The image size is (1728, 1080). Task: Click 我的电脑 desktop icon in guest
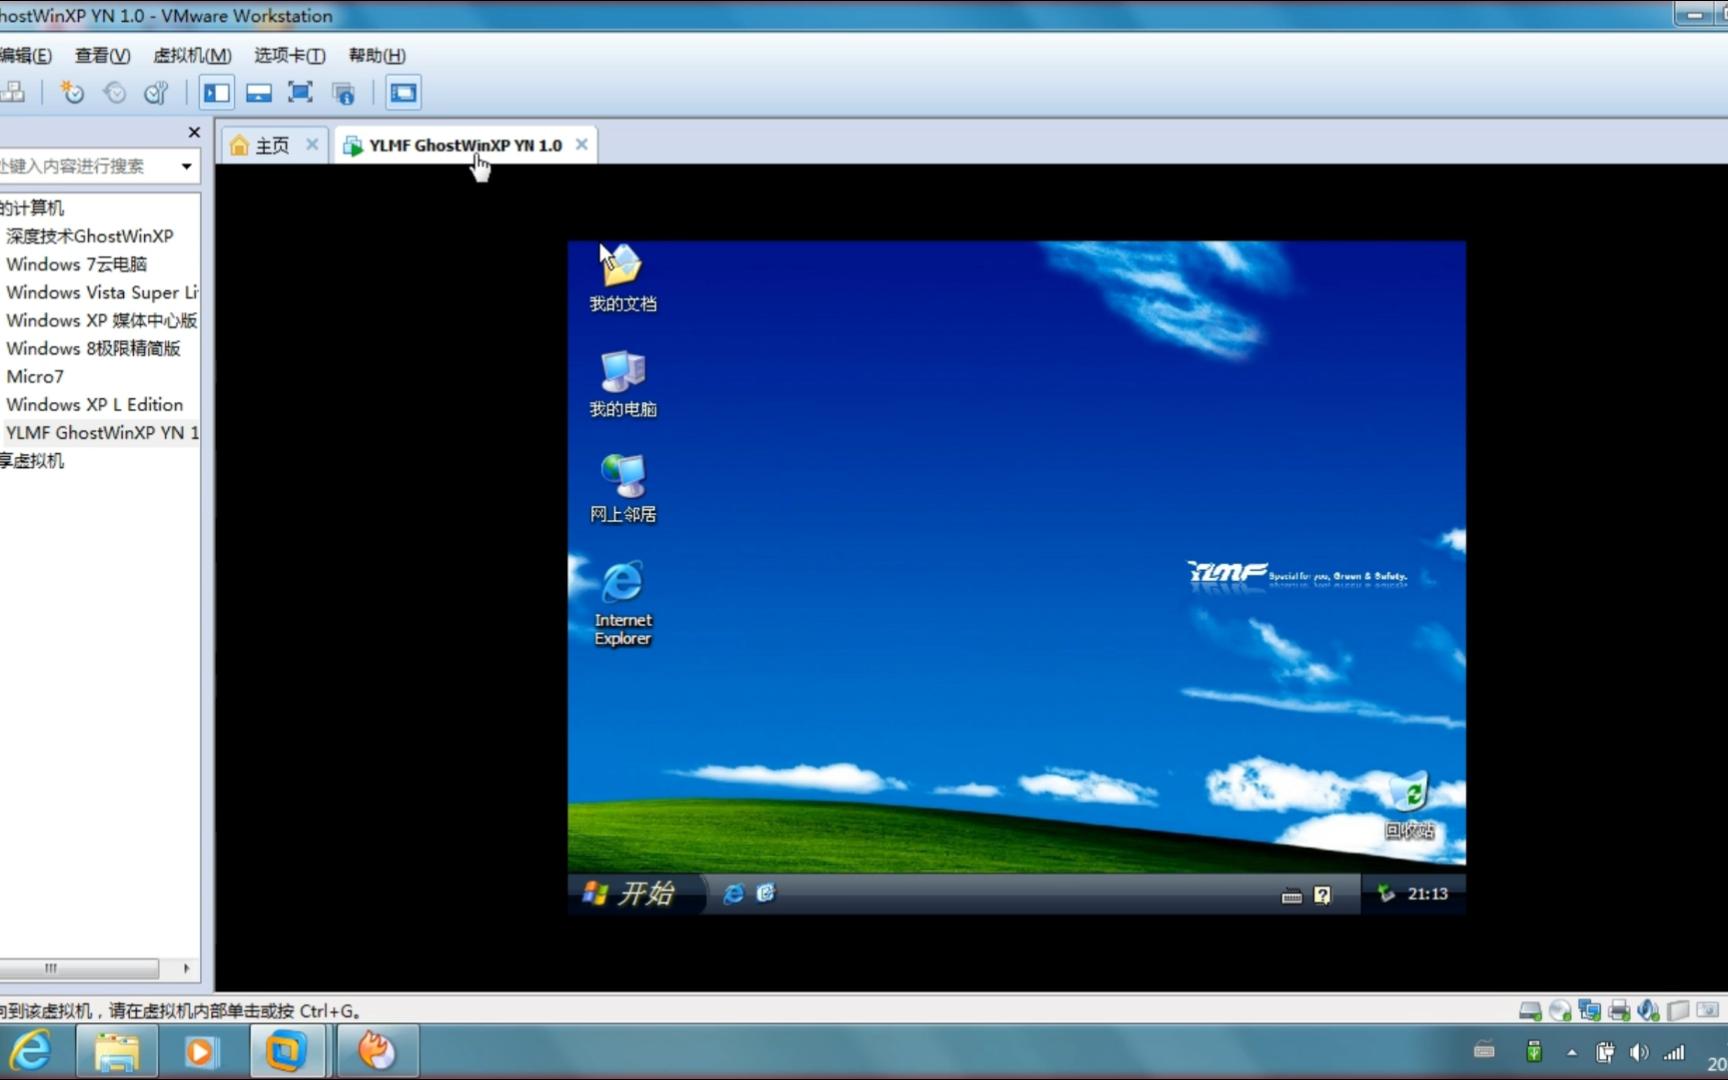point(622,384)
